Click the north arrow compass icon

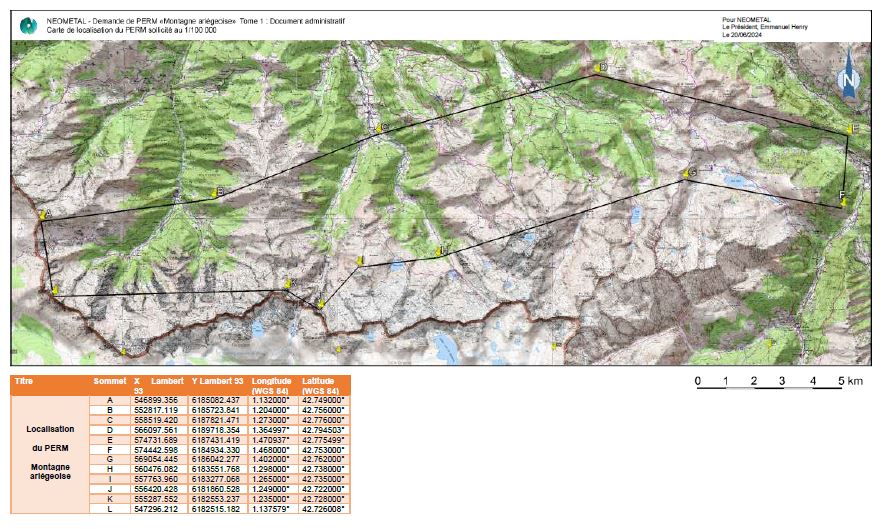(850, 76)
